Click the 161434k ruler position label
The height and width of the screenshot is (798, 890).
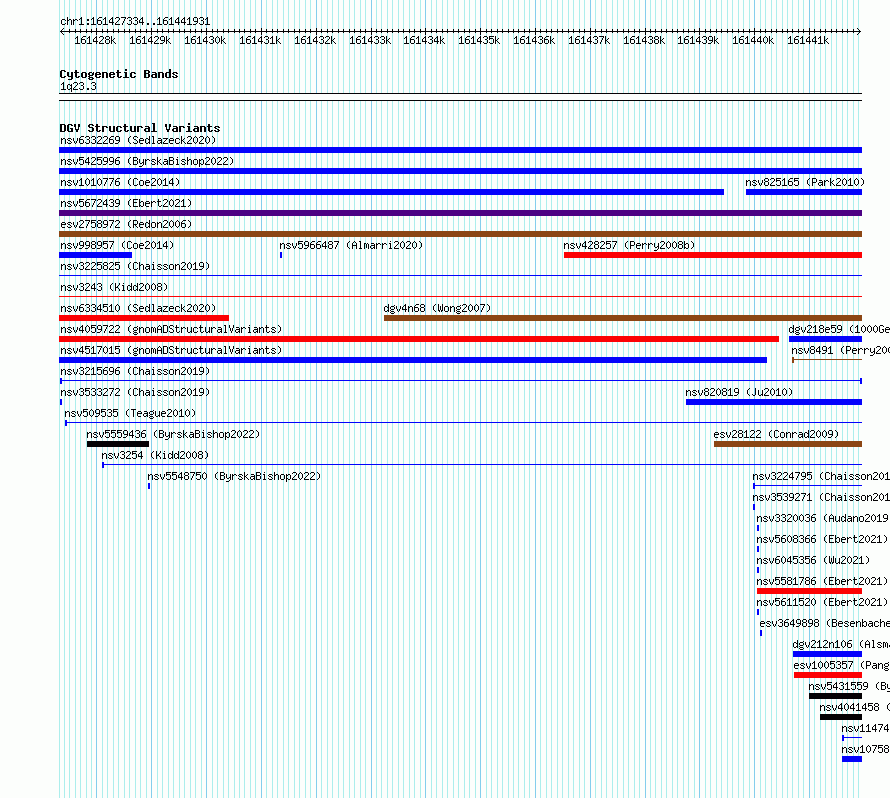(424, 40)
